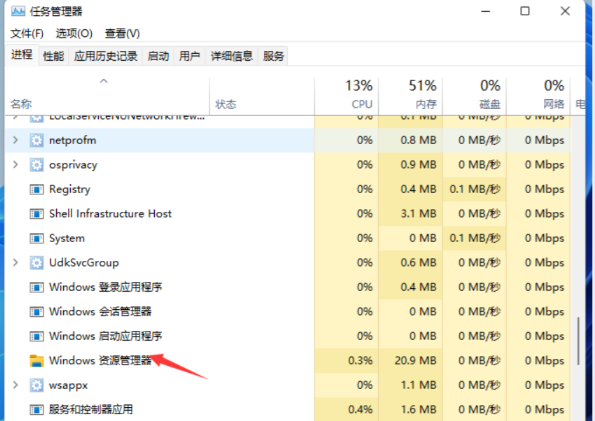This screenshot has width=595, height=421.
Task: Click the 0.3% CPU value
Action: pyautogui.click(x=360, y=360)
